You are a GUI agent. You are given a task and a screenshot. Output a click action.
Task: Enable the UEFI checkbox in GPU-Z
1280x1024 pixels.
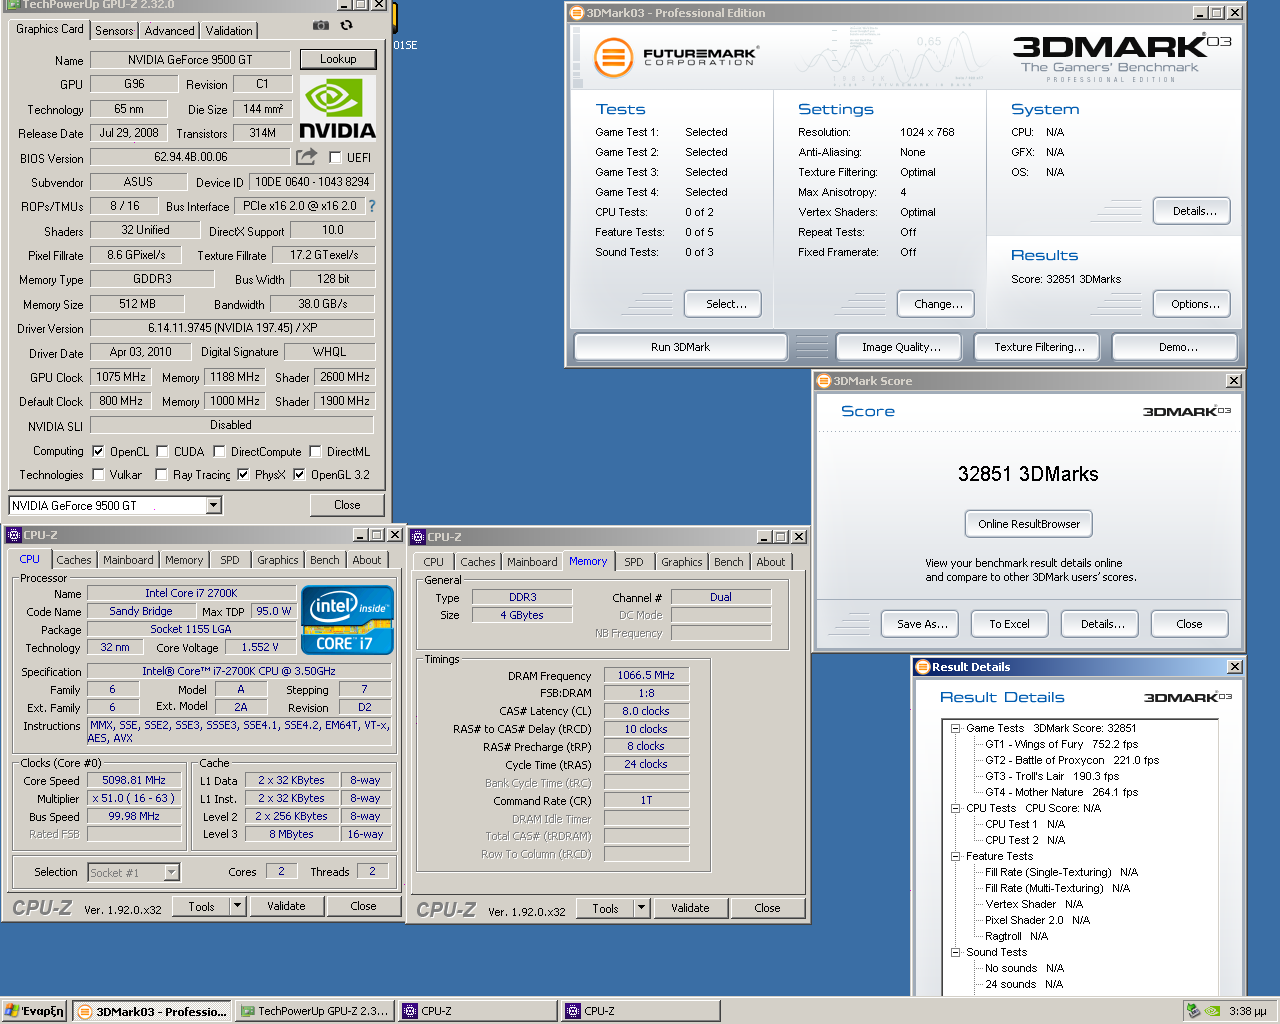point(335,157)
